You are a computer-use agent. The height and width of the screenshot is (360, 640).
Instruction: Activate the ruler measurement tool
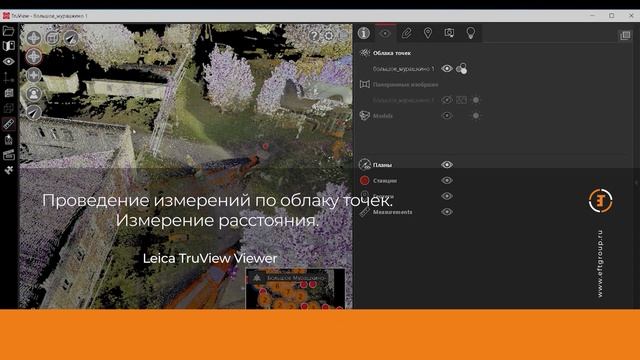[9, 124]
